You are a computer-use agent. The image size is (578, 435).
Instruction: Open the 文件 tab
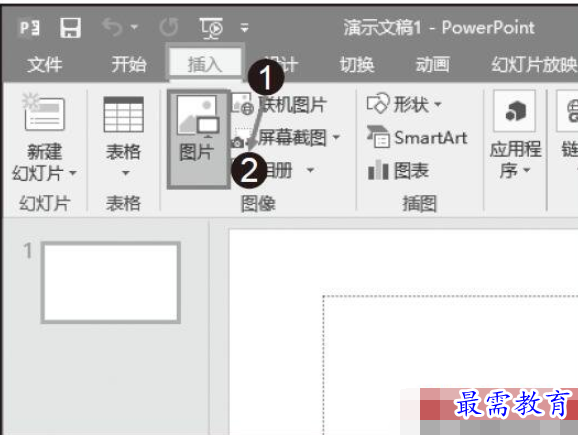(45, 65)
